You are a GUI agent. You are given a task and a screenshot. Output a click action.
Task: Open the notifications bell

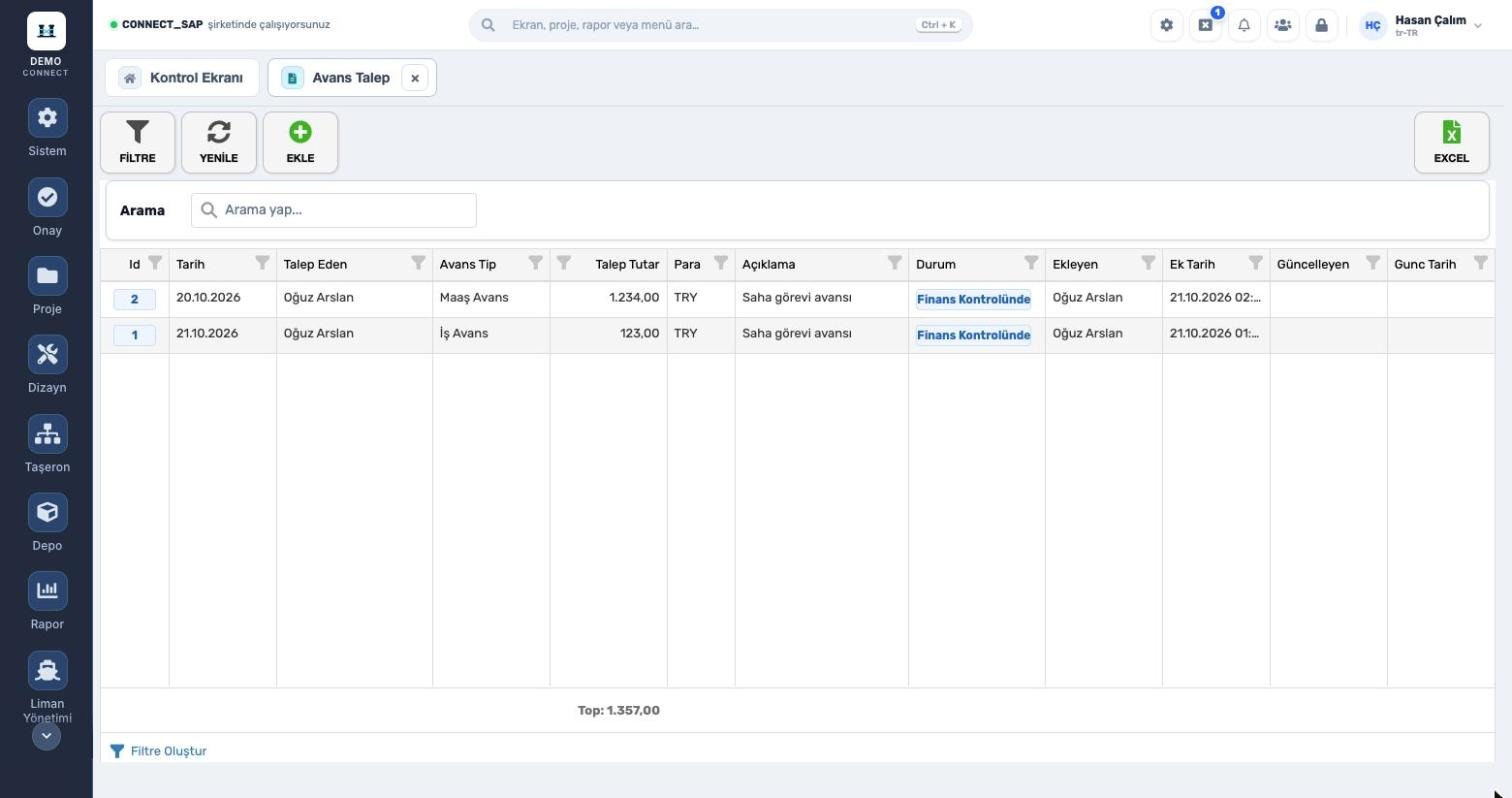(x=1244, y=25)
